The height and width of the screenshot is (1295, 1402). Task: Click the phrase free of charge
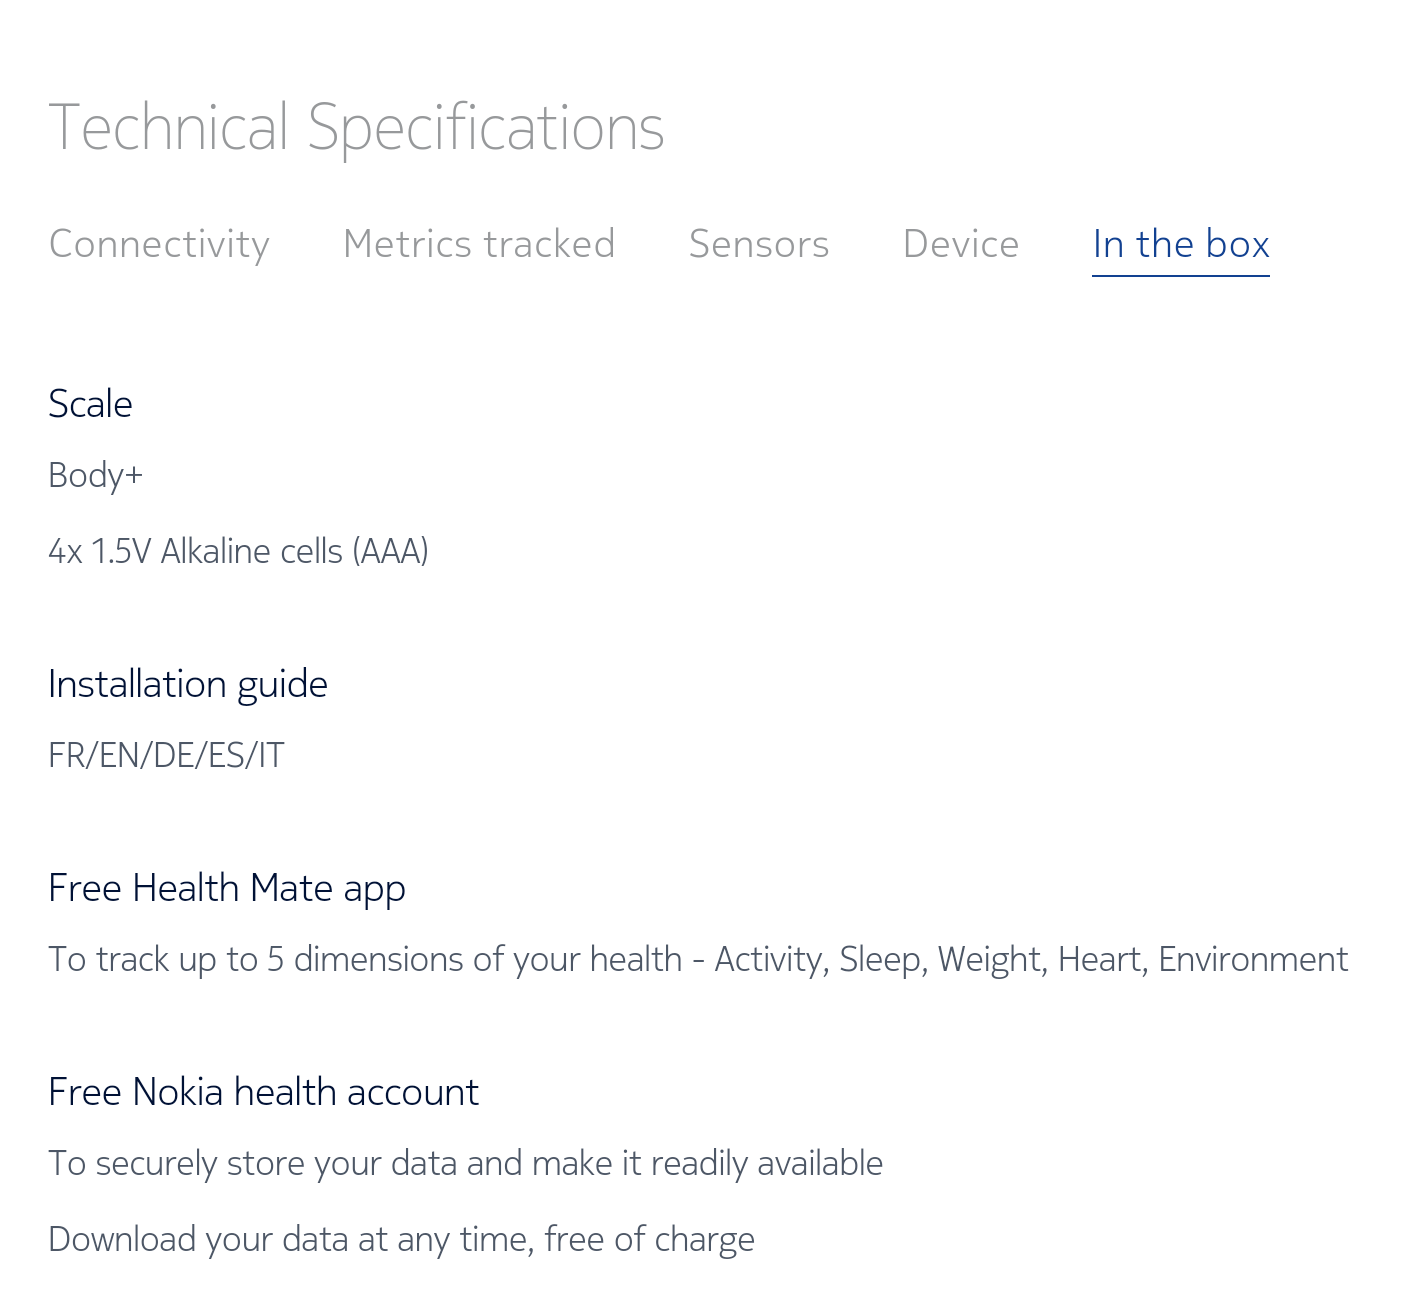649,1239
